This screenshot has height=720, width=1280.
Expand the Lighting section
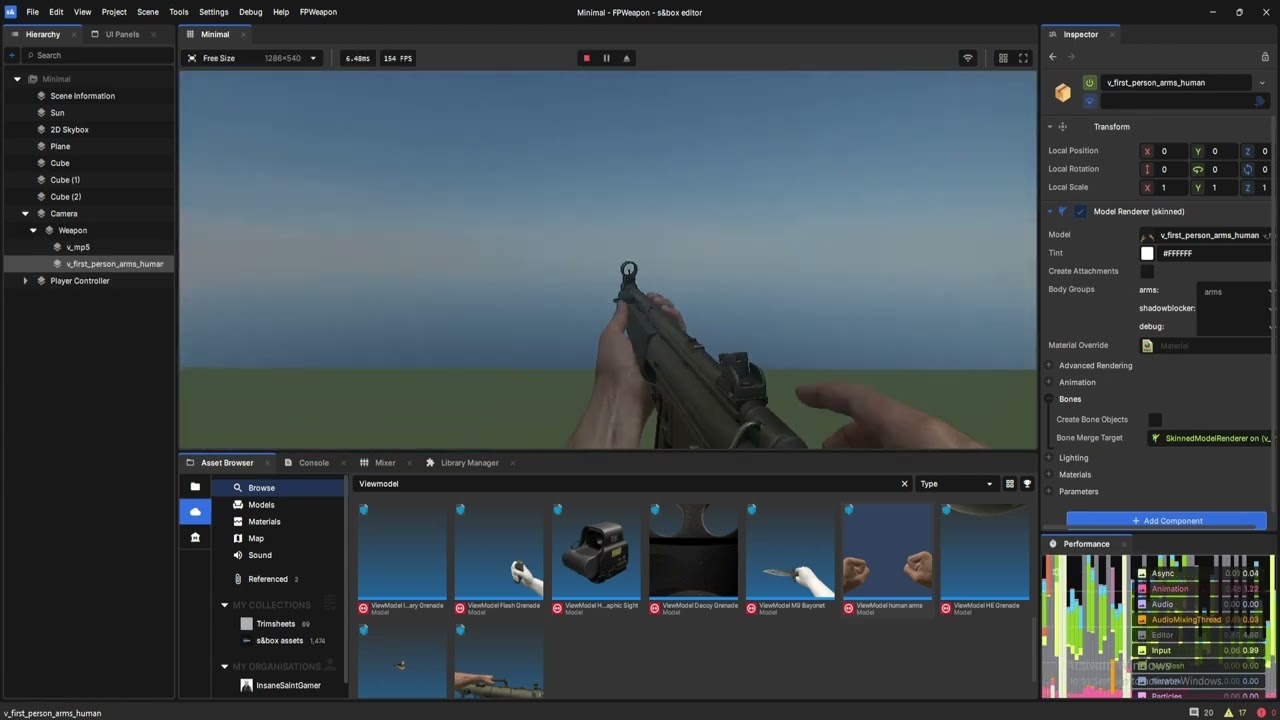click(1073, 458)
